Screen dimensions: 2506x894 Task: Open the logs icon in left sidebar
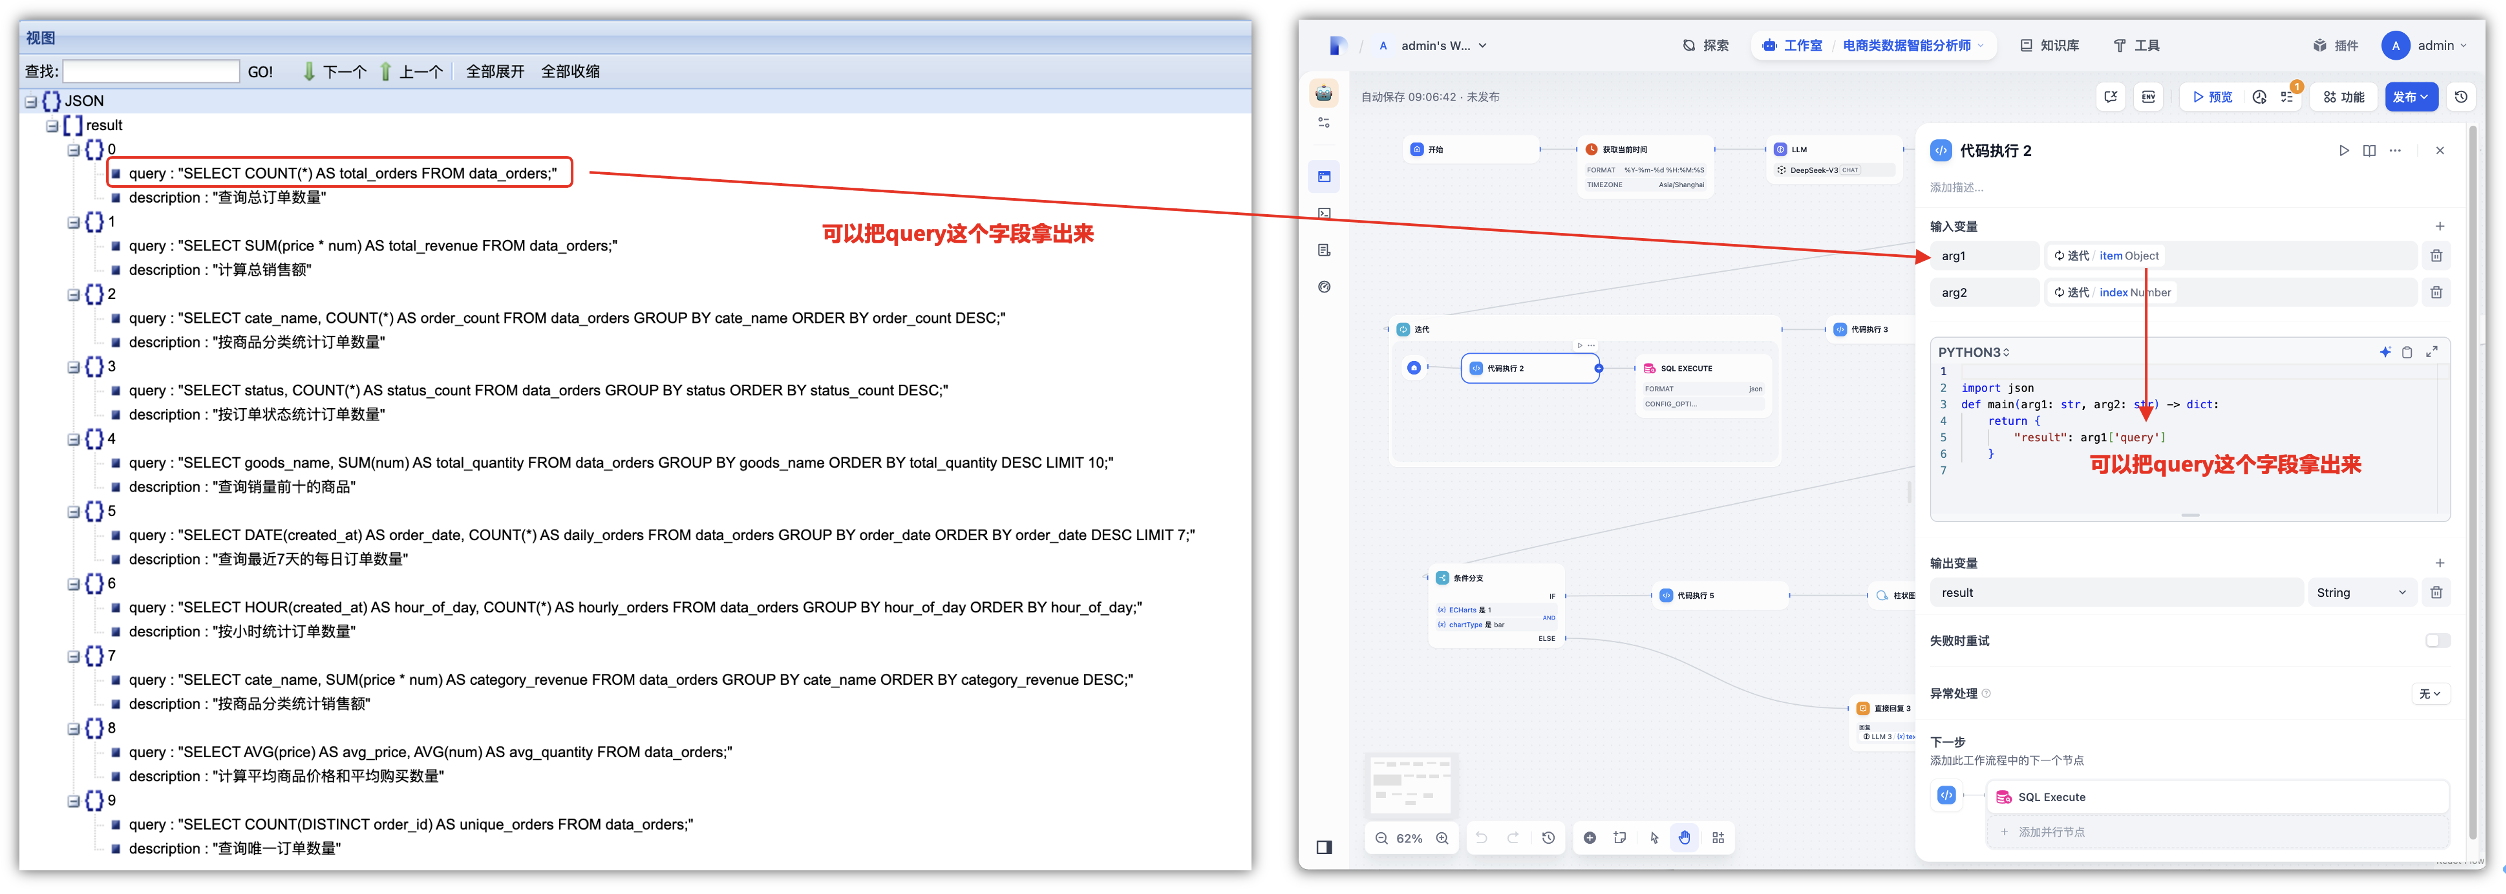coord(1324,250)
